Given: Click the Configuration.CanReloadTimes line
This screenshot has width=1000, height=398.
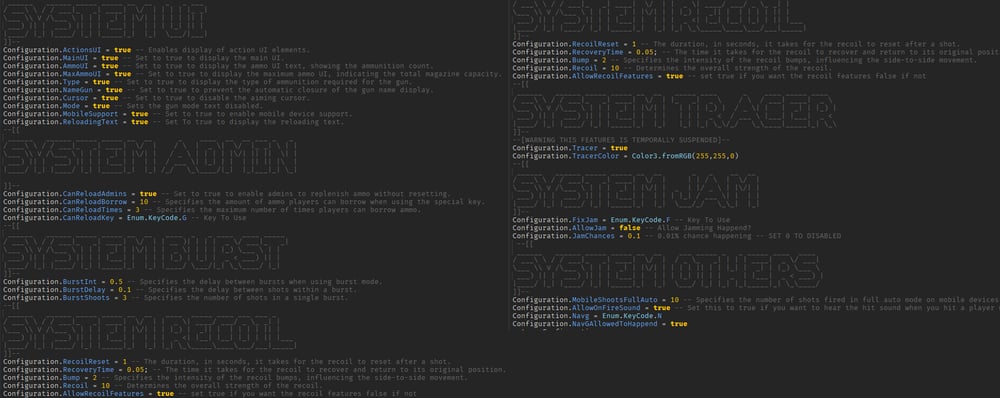Looking at the screenshot, I should pos(212,210).
